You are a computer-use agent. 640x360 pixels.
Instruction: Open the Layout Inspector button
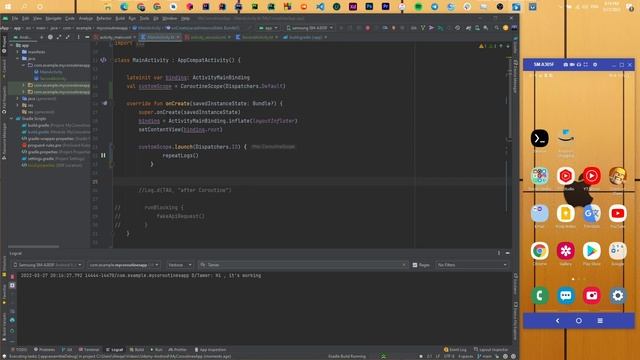(491, 350)
